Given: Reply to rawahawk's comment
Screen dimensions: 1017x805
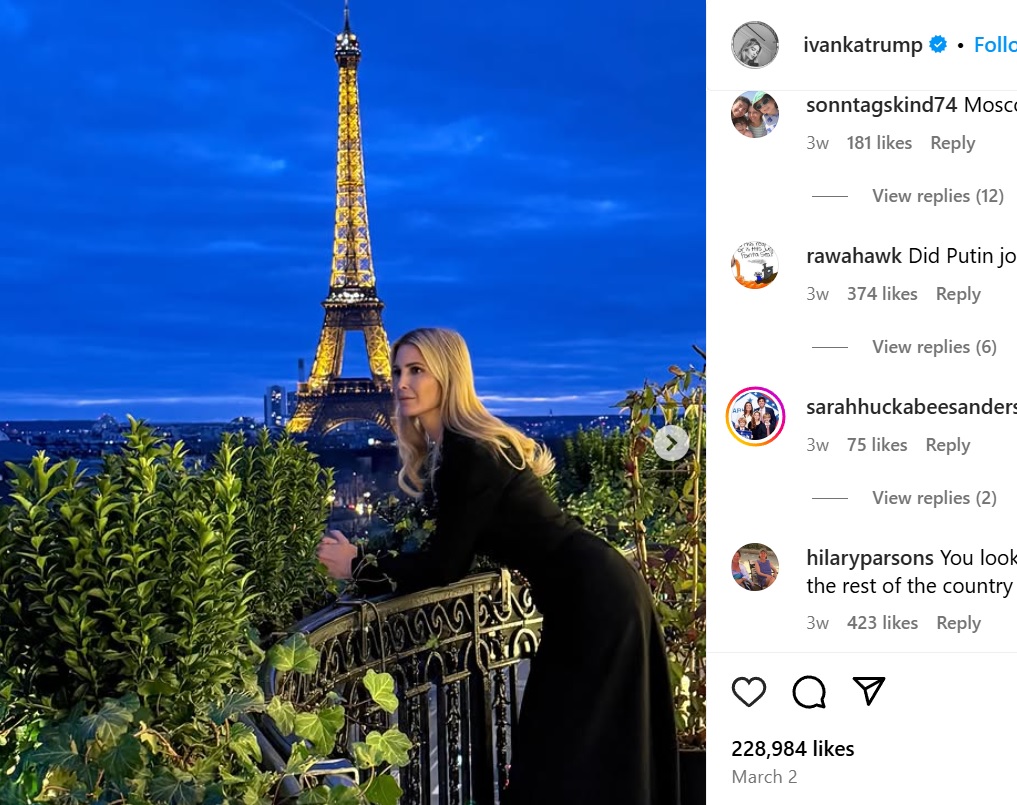Looking at the screenshot, I should (958, 294).
